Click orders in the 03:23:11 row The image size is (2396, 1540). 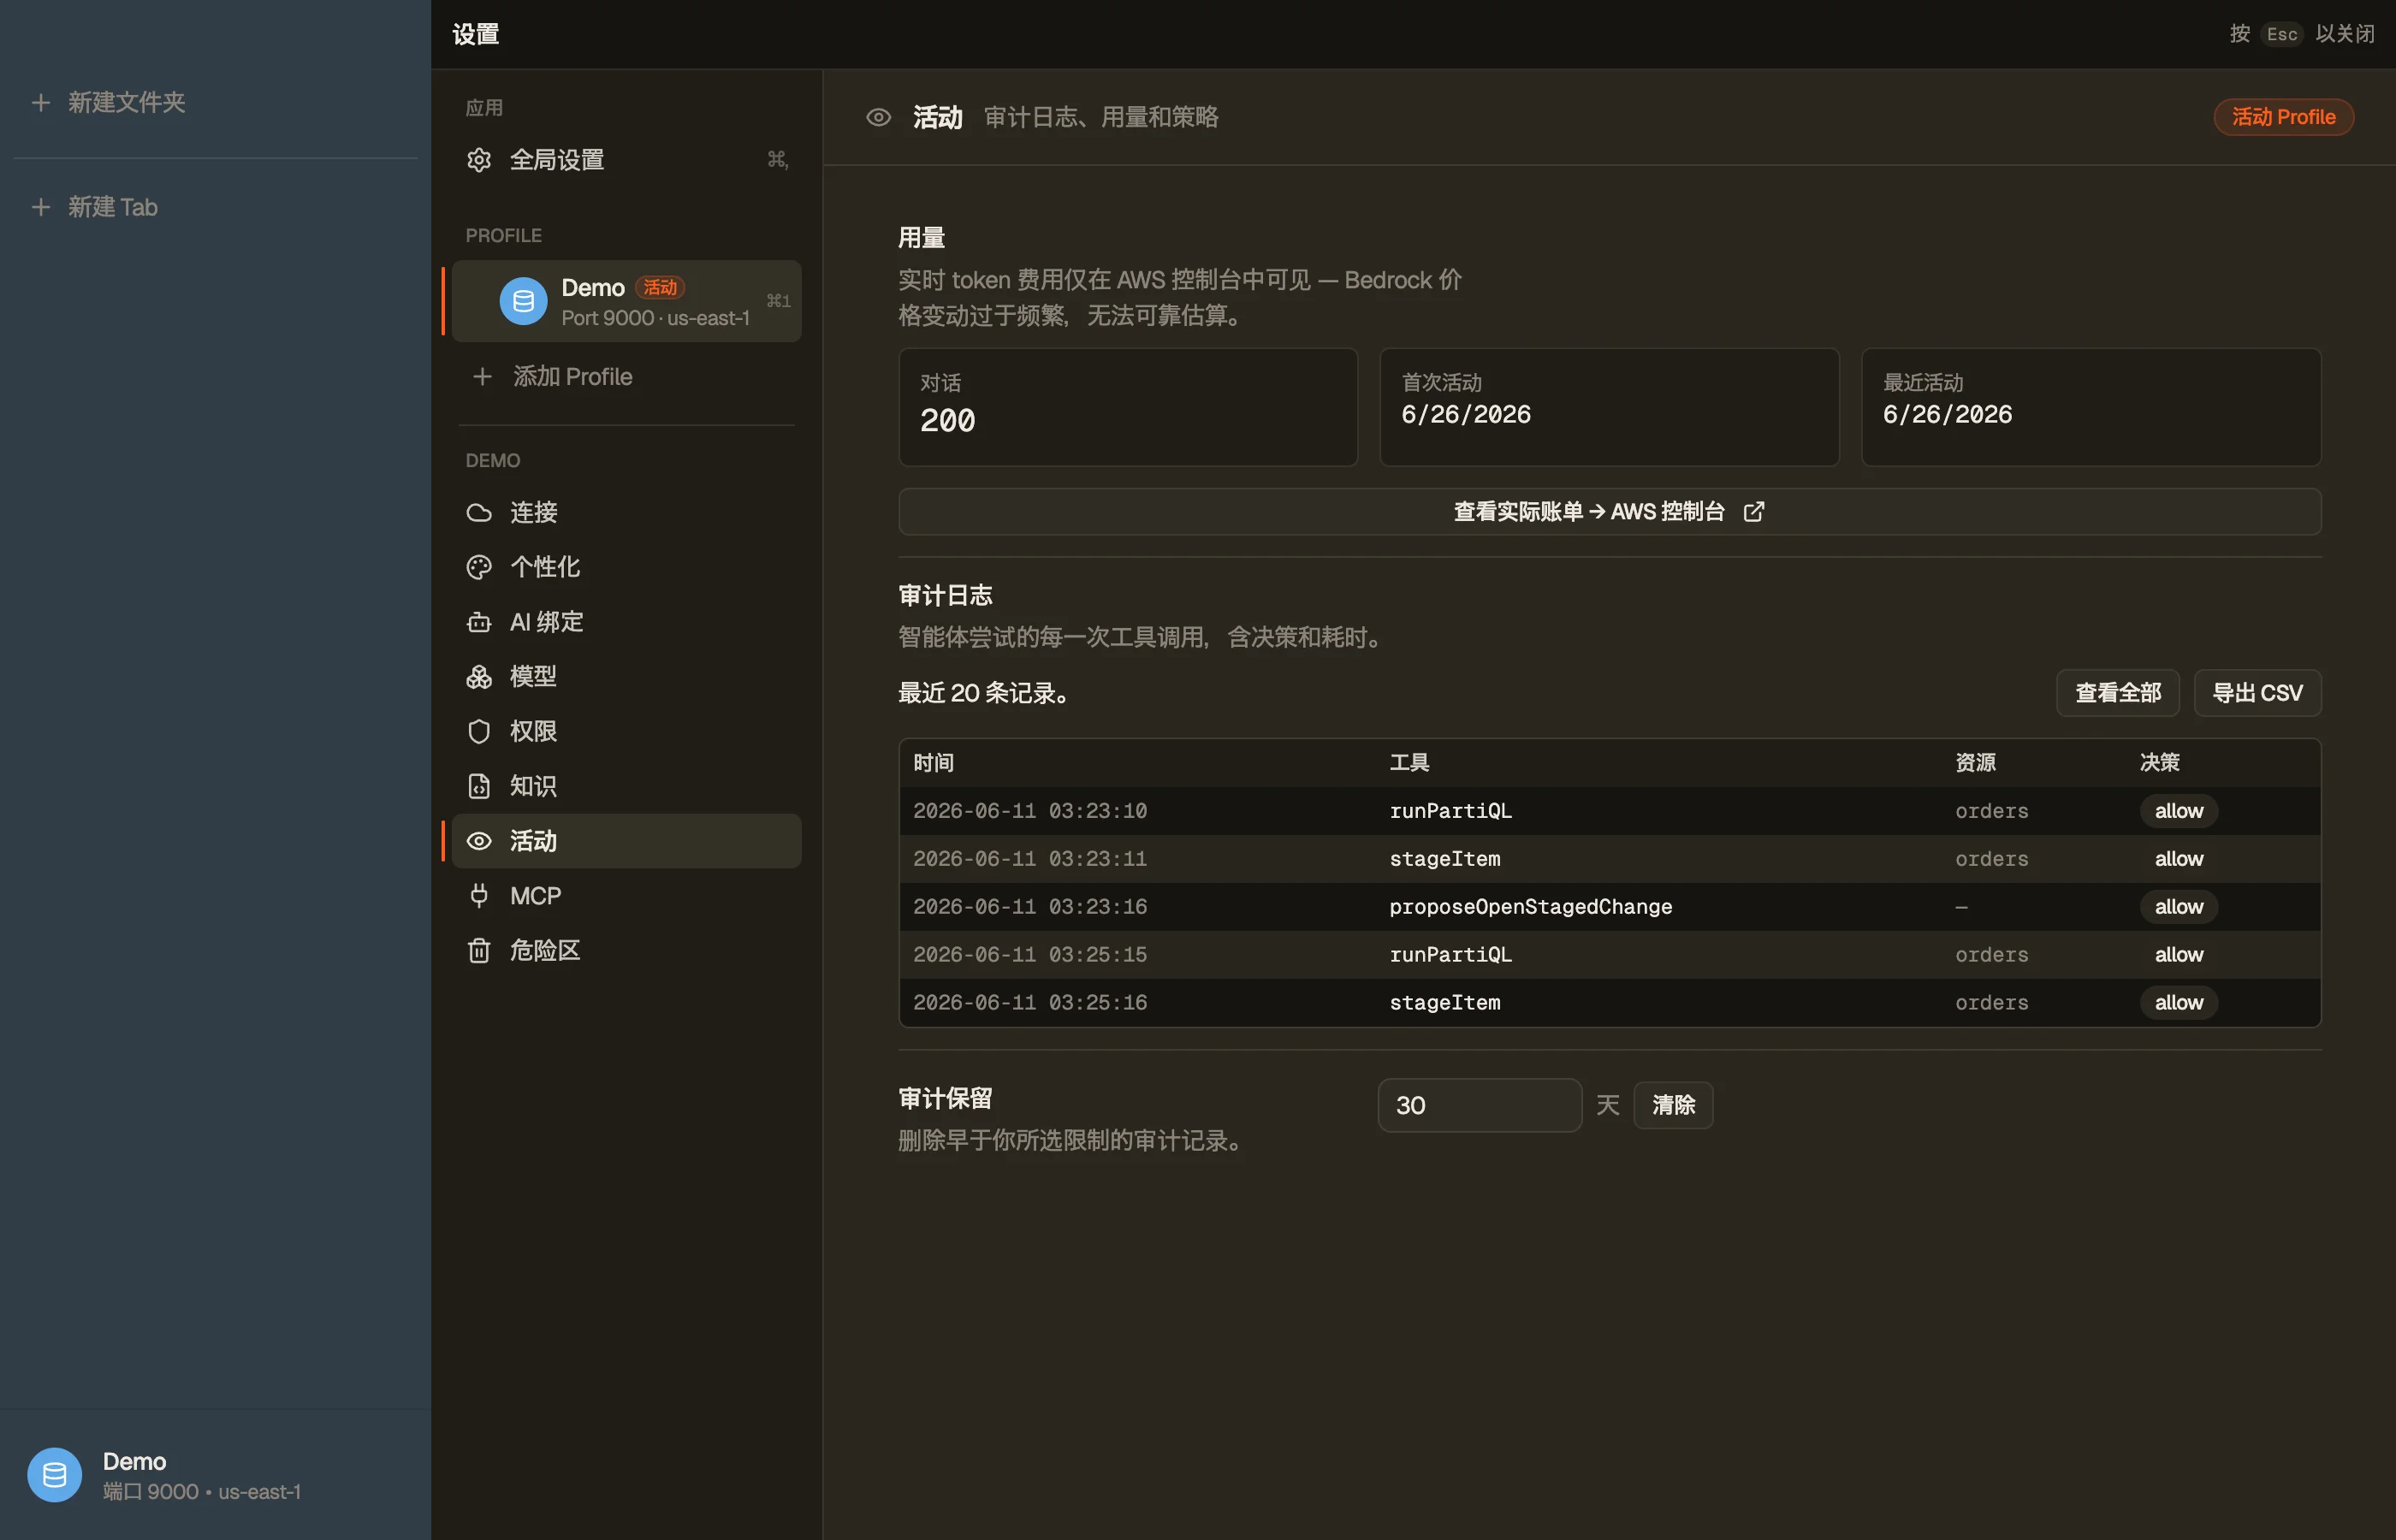click(1991, 859)
